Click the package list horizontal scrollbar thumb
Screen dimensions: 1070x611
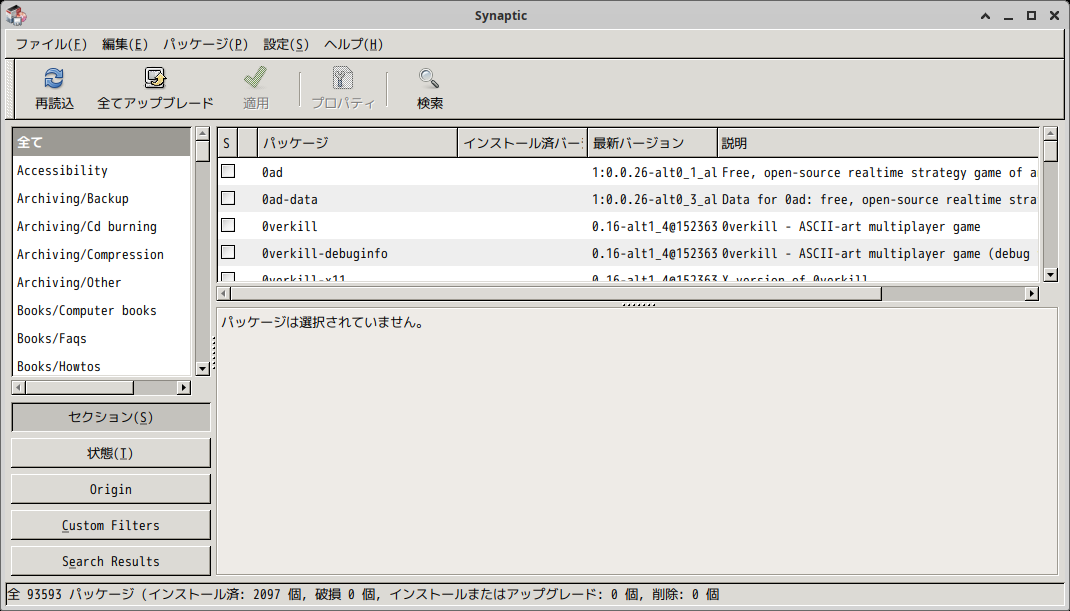click(556, 294)
